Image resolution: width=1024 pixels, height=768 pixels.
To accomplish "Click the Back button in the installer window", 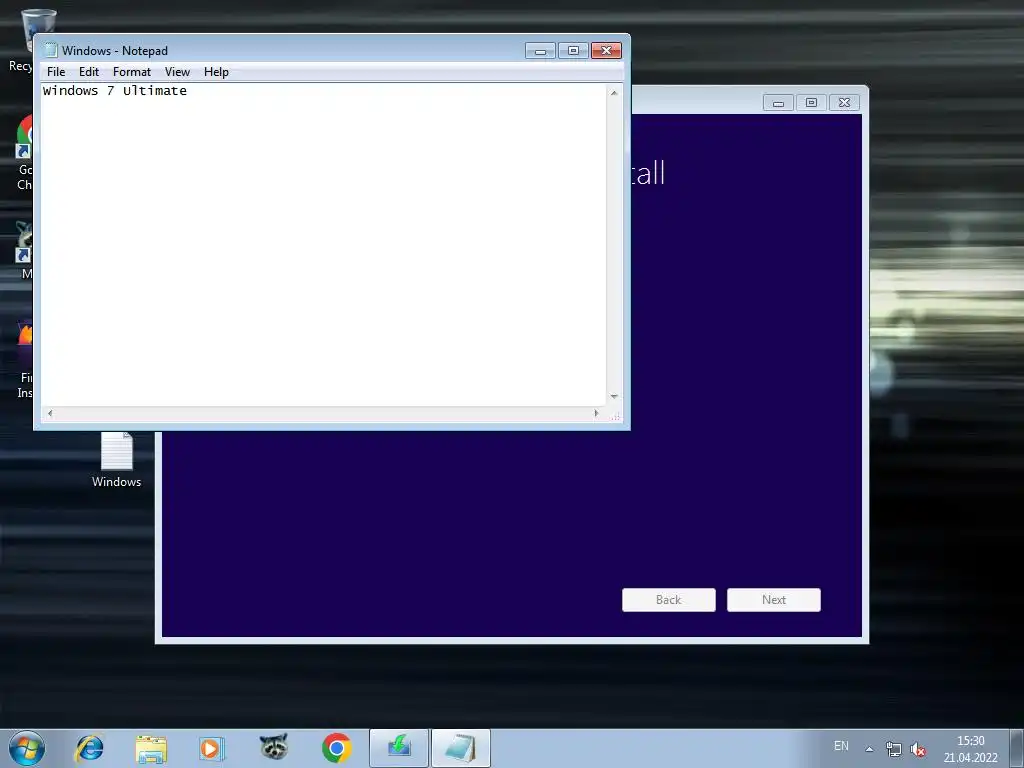I will pos(669,600).
